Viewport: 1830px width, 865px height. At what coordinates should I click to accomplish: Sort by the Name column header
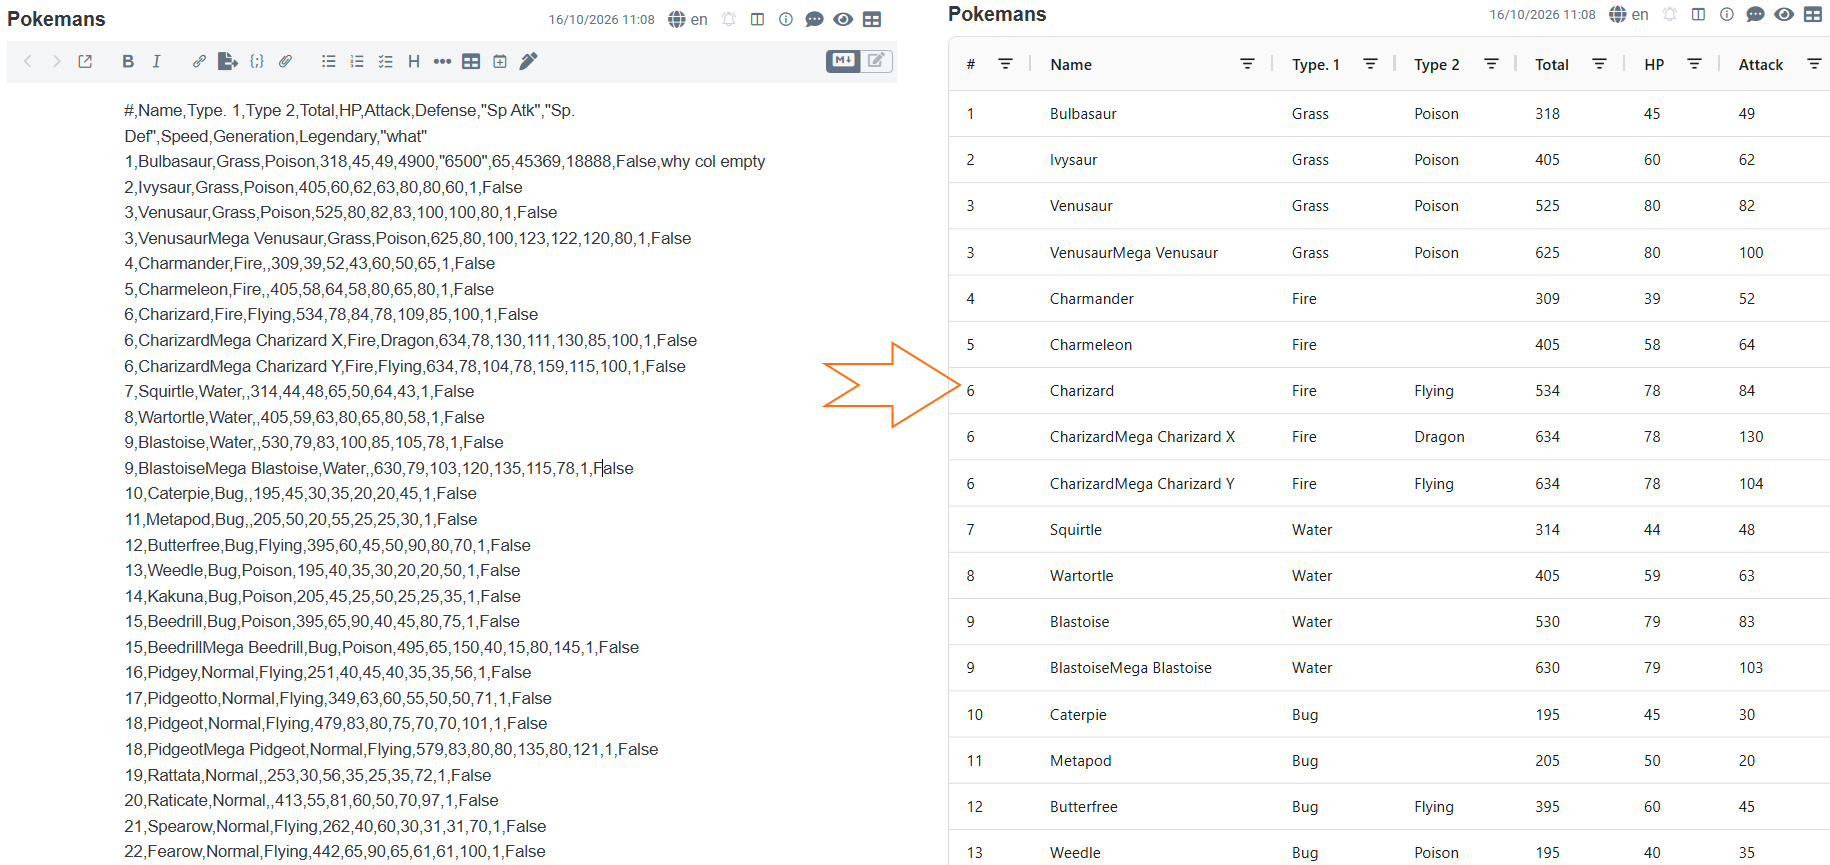1071,64
